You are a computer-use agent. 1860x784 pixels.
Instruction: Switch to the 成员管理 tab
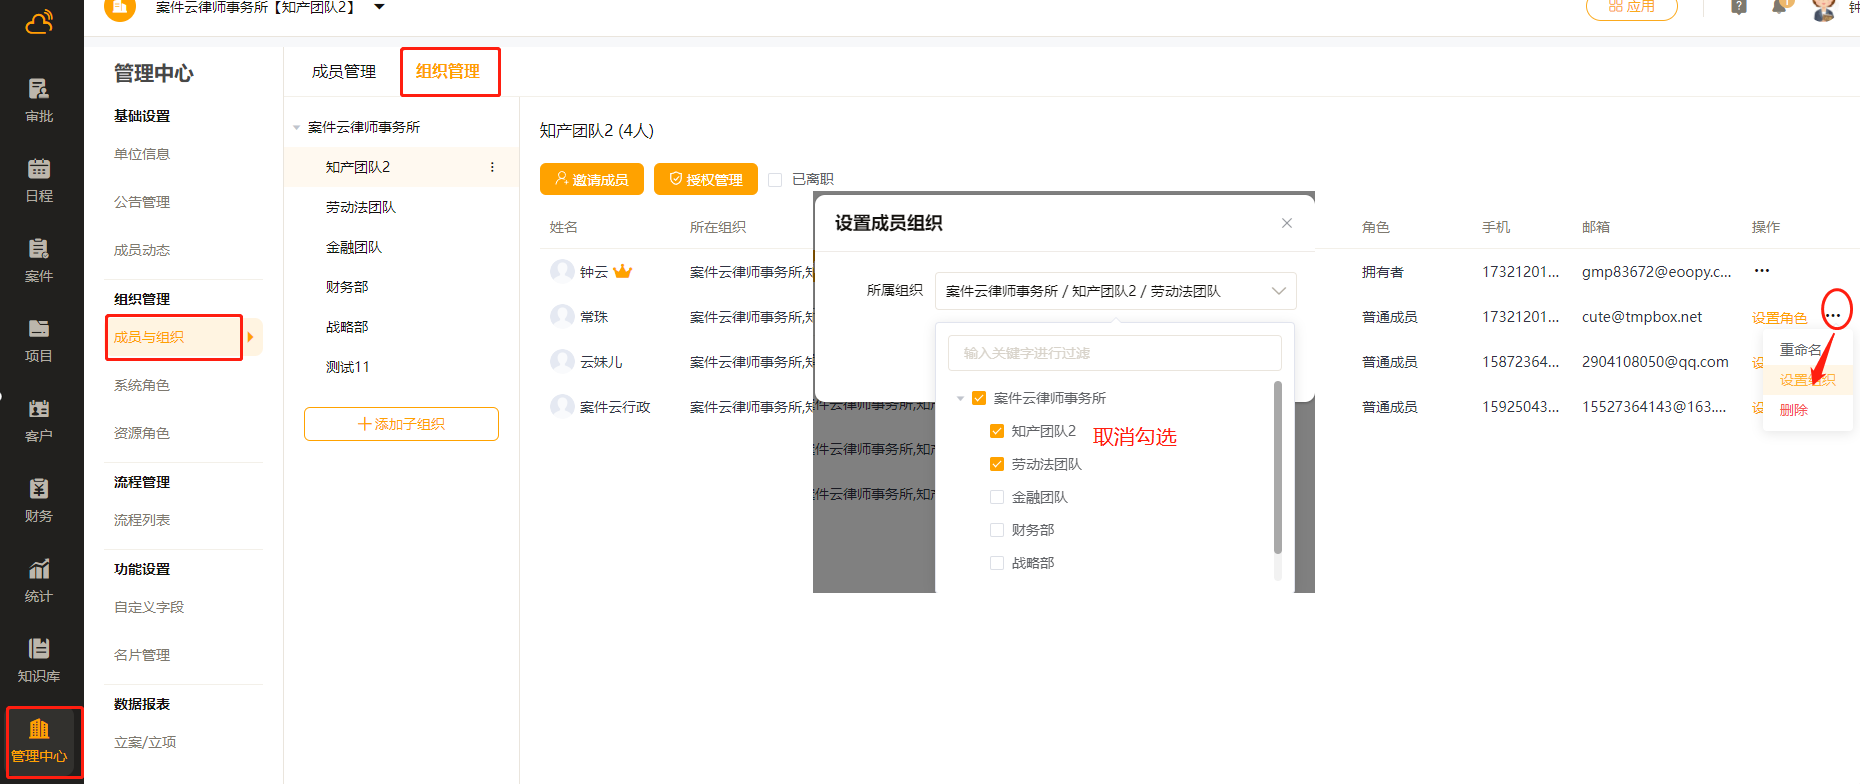[343, 72]
